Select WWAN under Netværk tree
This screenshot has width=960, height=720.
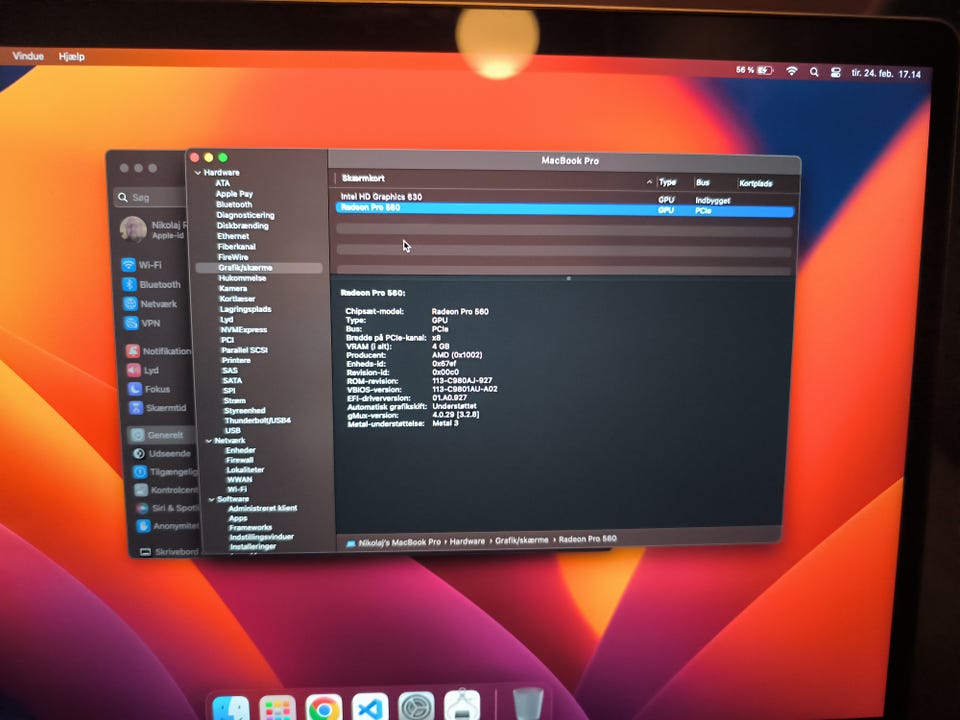pos(239,479)
